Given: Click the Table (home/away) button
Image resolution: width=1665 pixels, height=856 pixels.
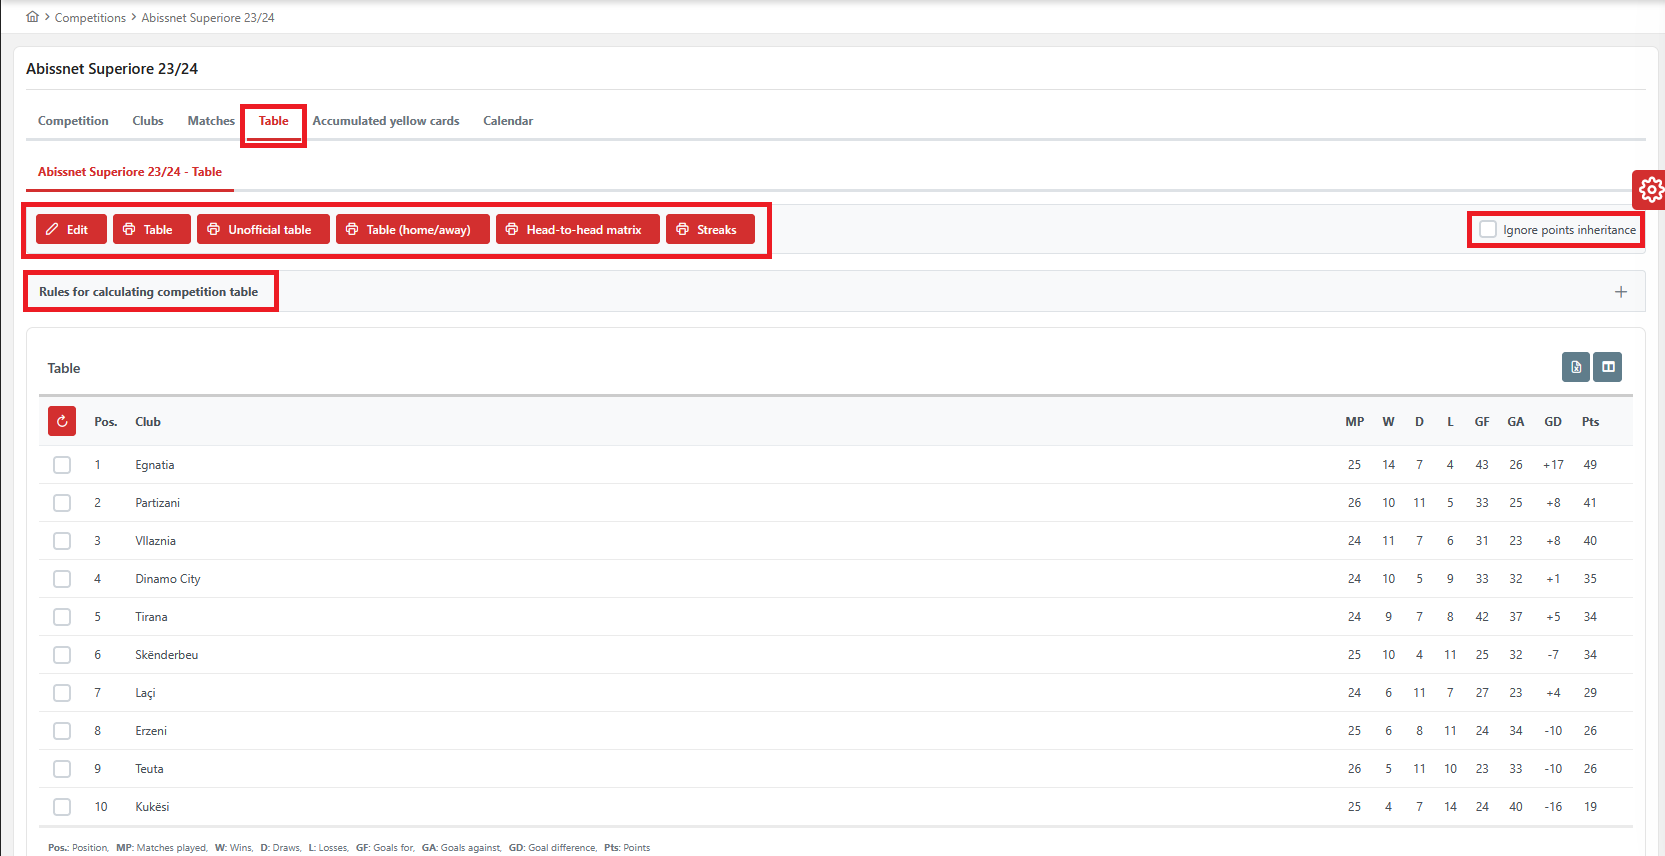Looking at the screenshot, I should (x=412, y=229).
